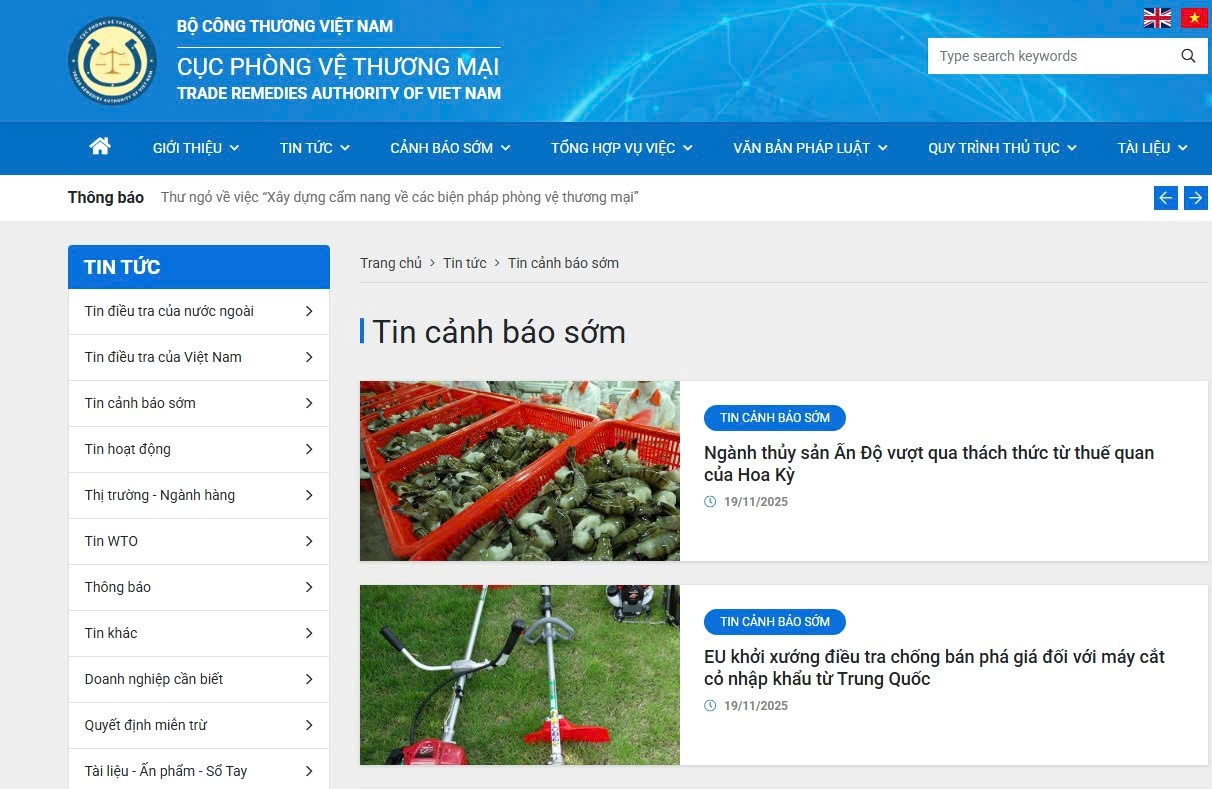Select the Vietnam flag language icon
The image size is (1212, 789).
pyautogui.click(x=1194, y=18)
